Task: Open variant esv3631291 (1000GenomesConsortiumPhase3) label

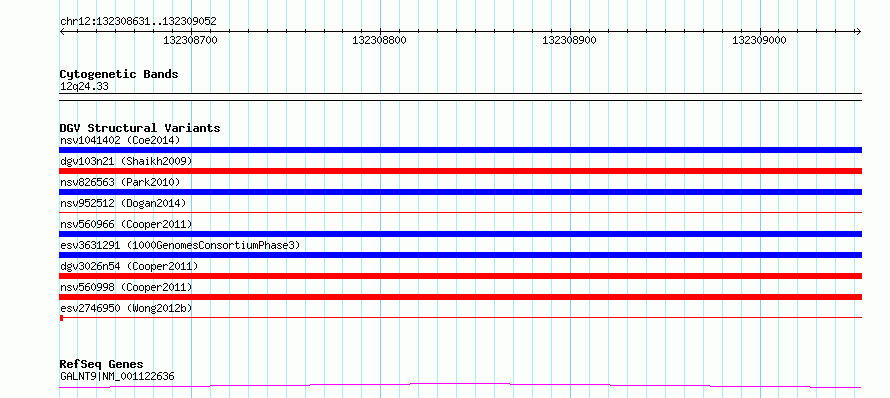Action: tap(180, 245)
